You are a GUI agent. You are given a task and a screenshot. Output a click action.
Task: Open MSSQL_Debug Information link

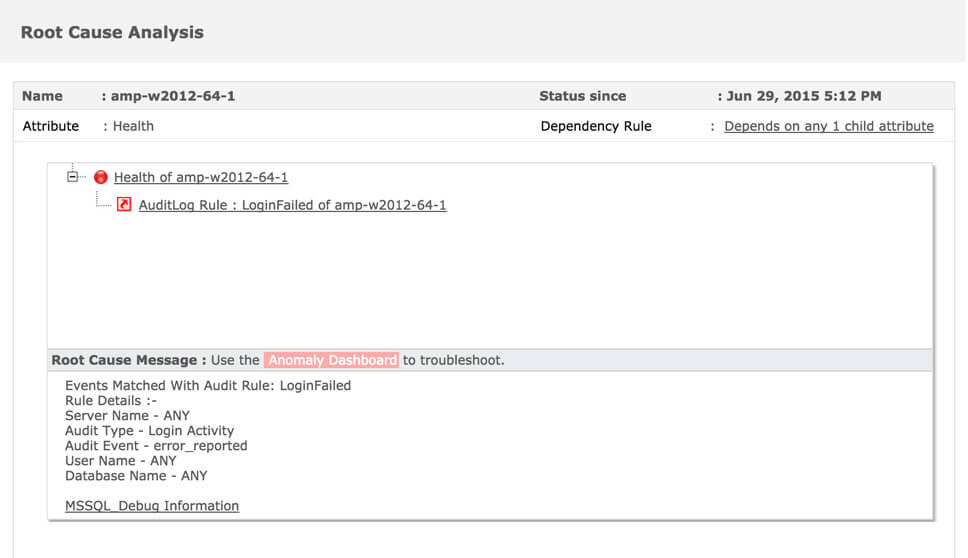coord(152,506)
